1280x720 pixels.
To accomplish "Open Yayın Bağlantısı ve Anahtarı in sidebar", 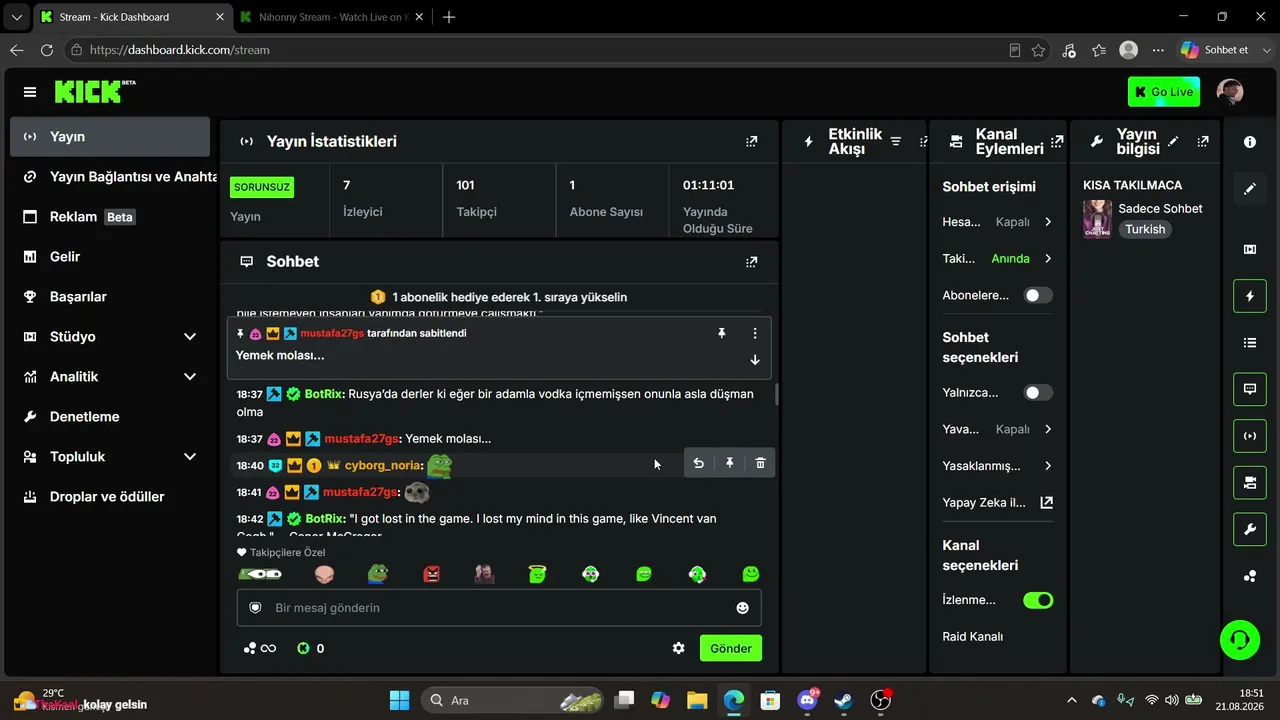I will (x=110, y=177).
